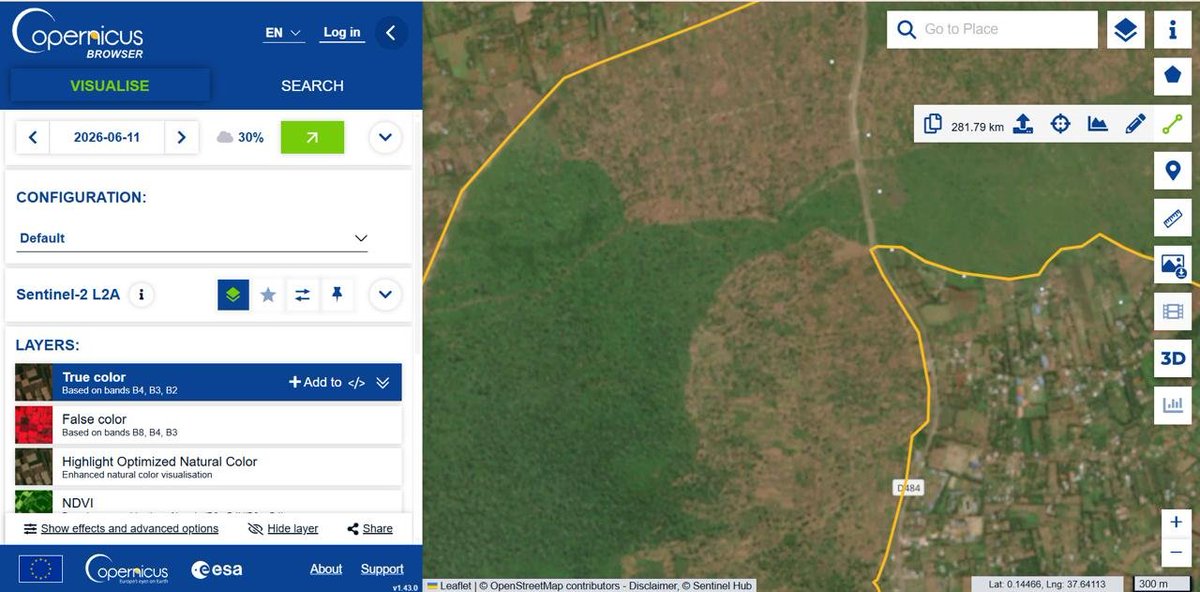Click the green arrow button beside 30%
The width and height of the screenshot is (1200, 592).
(312, 137)
